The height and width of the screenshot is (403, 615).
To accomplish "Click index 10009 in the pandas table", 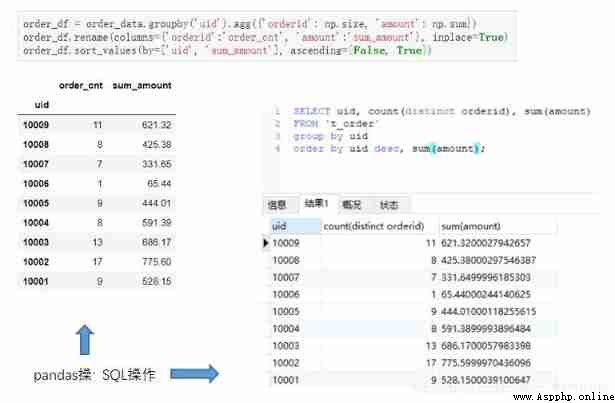I will (x=36, y=125).
